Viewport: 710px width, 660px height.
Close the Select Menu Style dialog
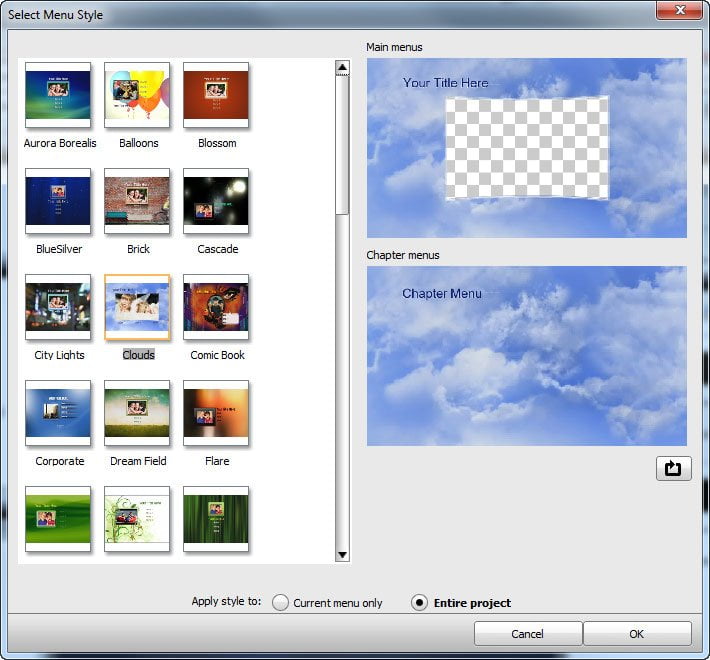click(x=679, y=10)
